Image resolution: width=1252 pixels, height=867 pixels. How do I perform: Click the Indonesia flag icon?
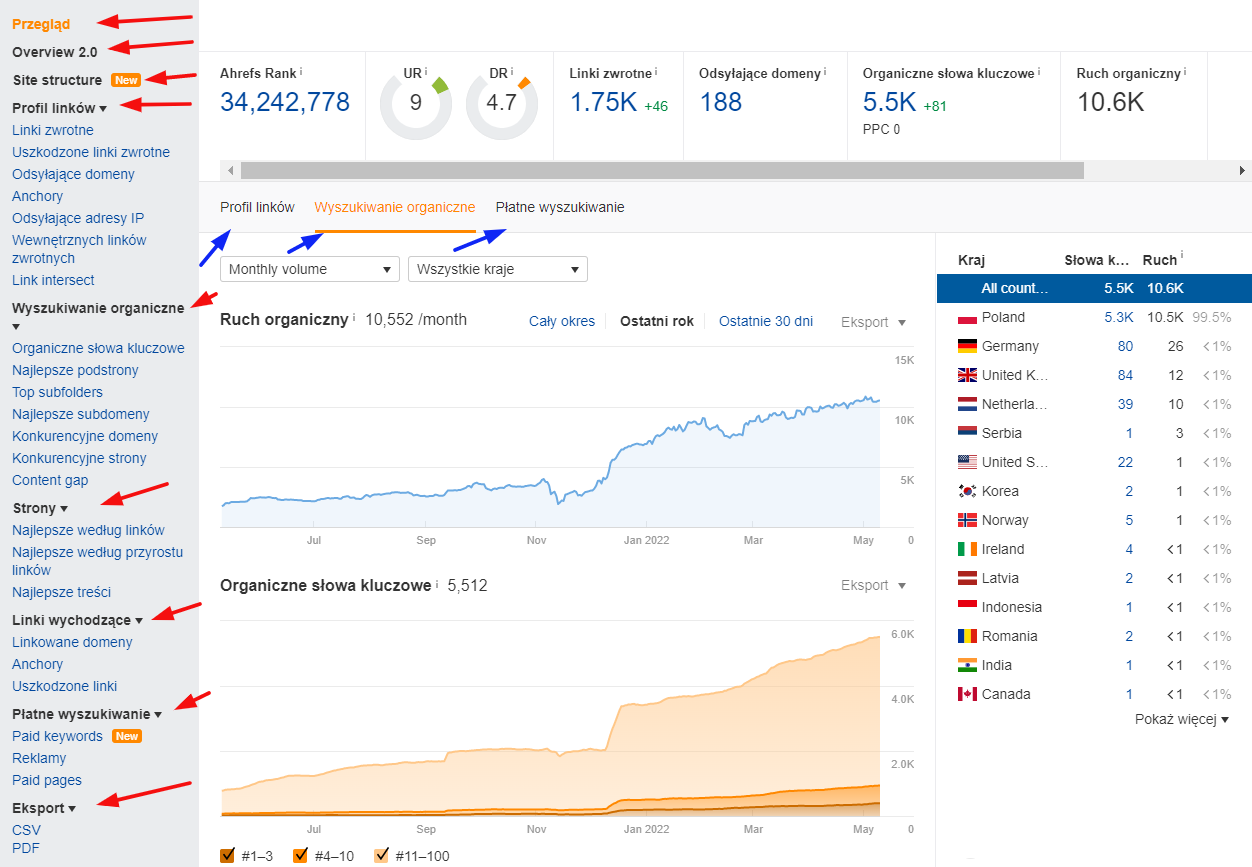point(967,607)
